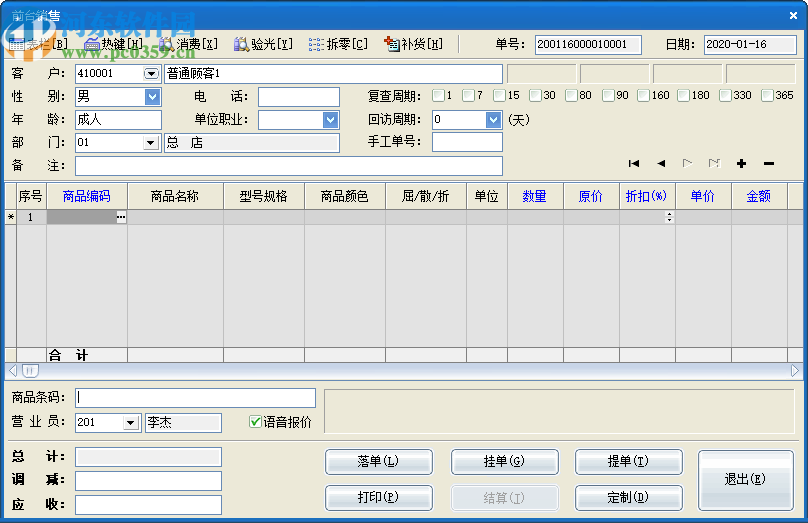
Task: Uncheck the 语音报价 voice quote checkbox
Action: pyautogui.click(x=255, y=422)
